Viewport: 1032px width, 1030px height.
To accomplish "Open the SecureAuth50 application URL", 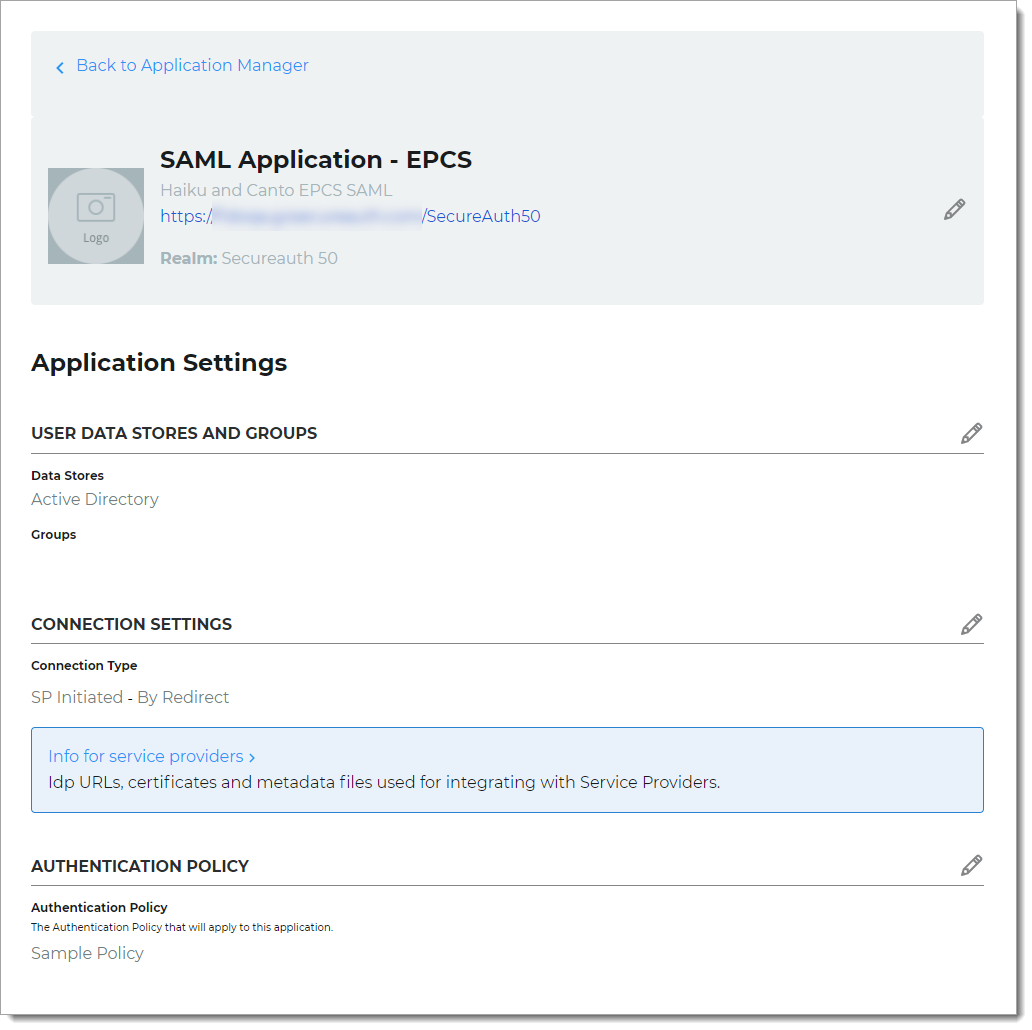I will click(350, 216).
